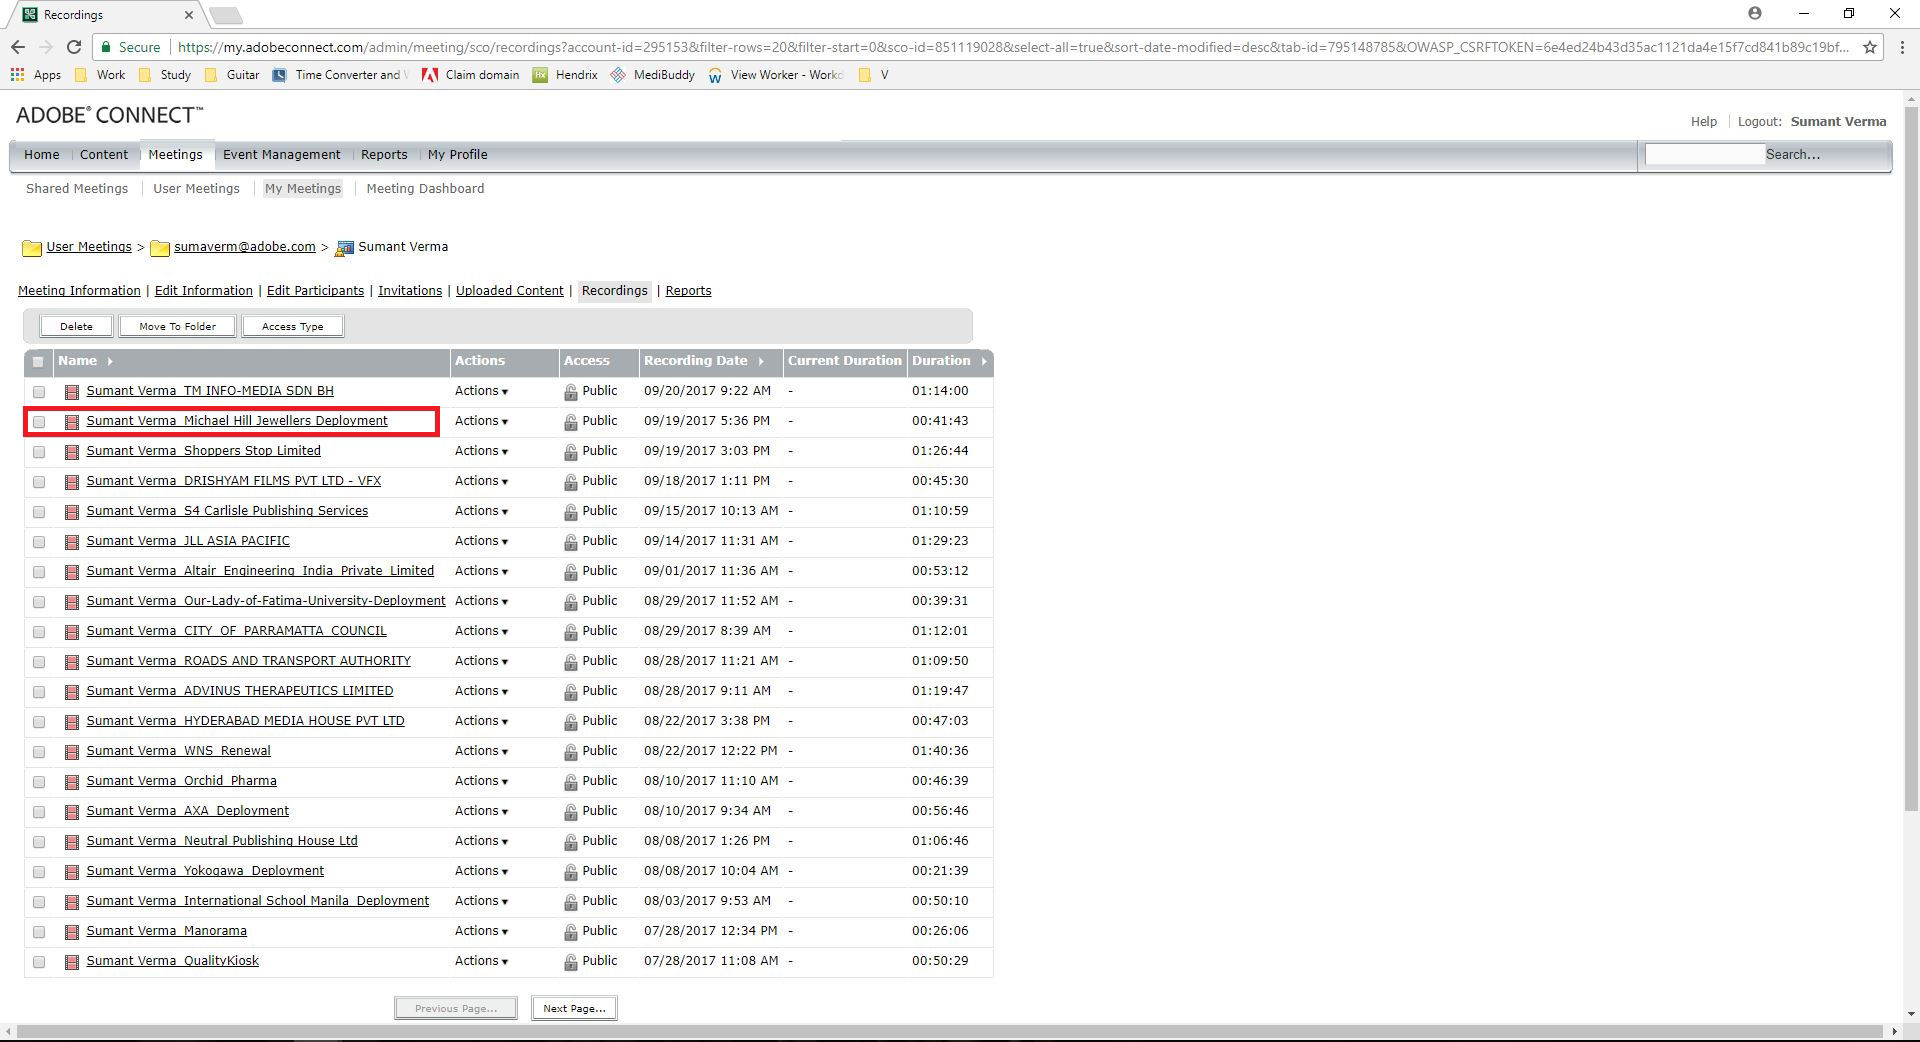Open the Apps grid in the bookmarks bar
This screenshot has width=1920, height=1042.
[36, 75]
